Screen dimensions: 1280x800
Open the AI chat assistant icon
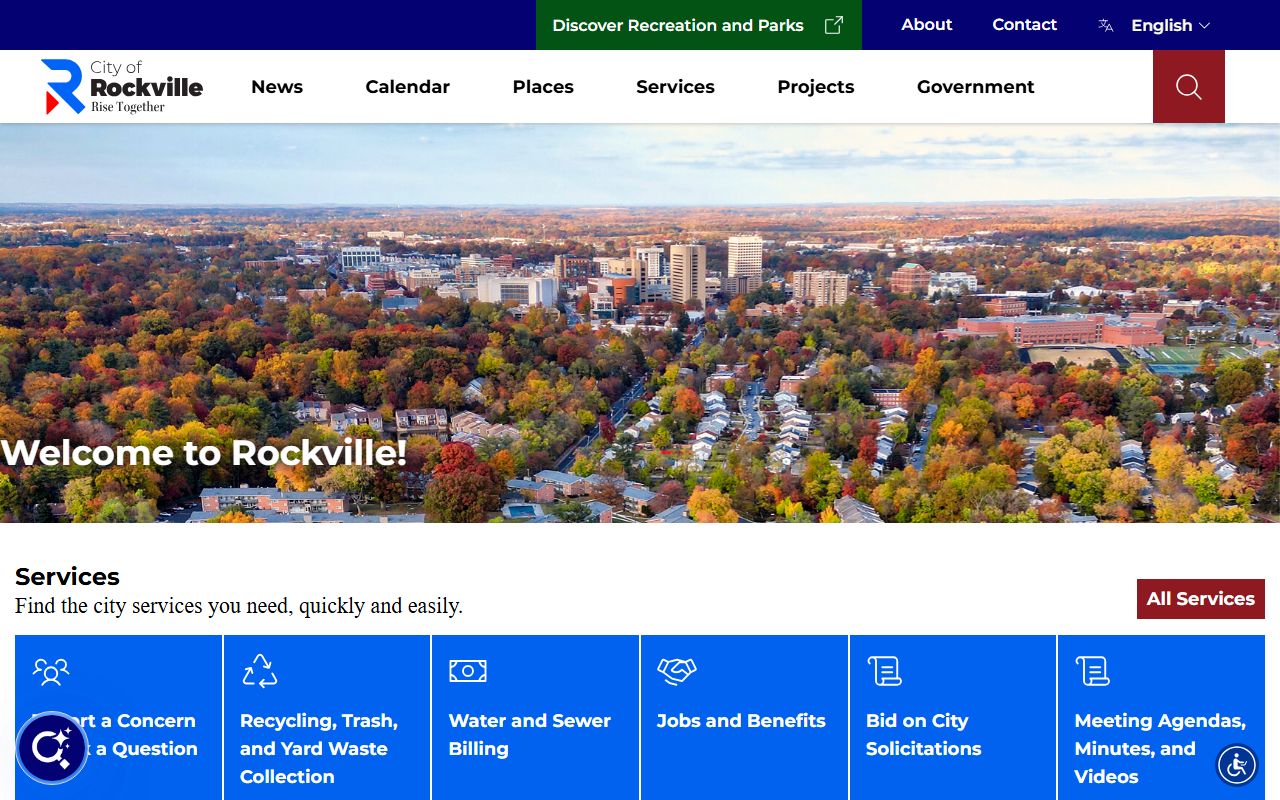(52, 748)
